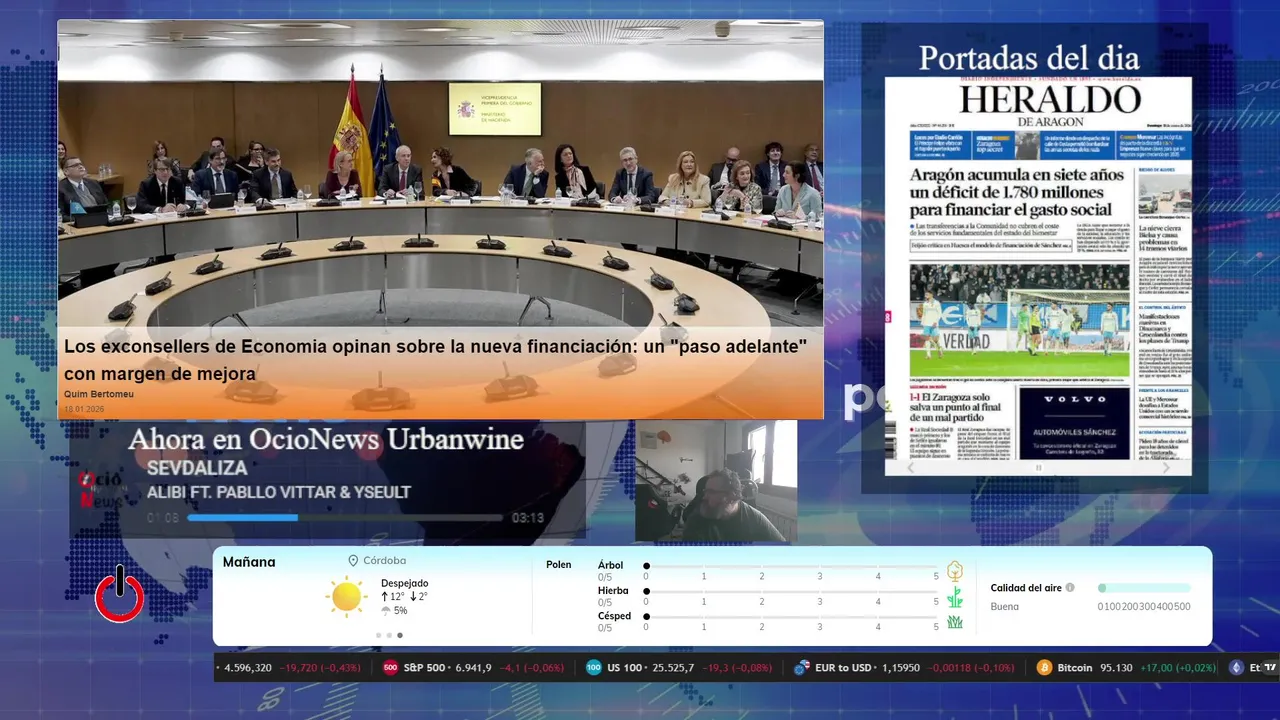
Task: Click the Hierba plant pollen icon
Action: click(955, 597)
